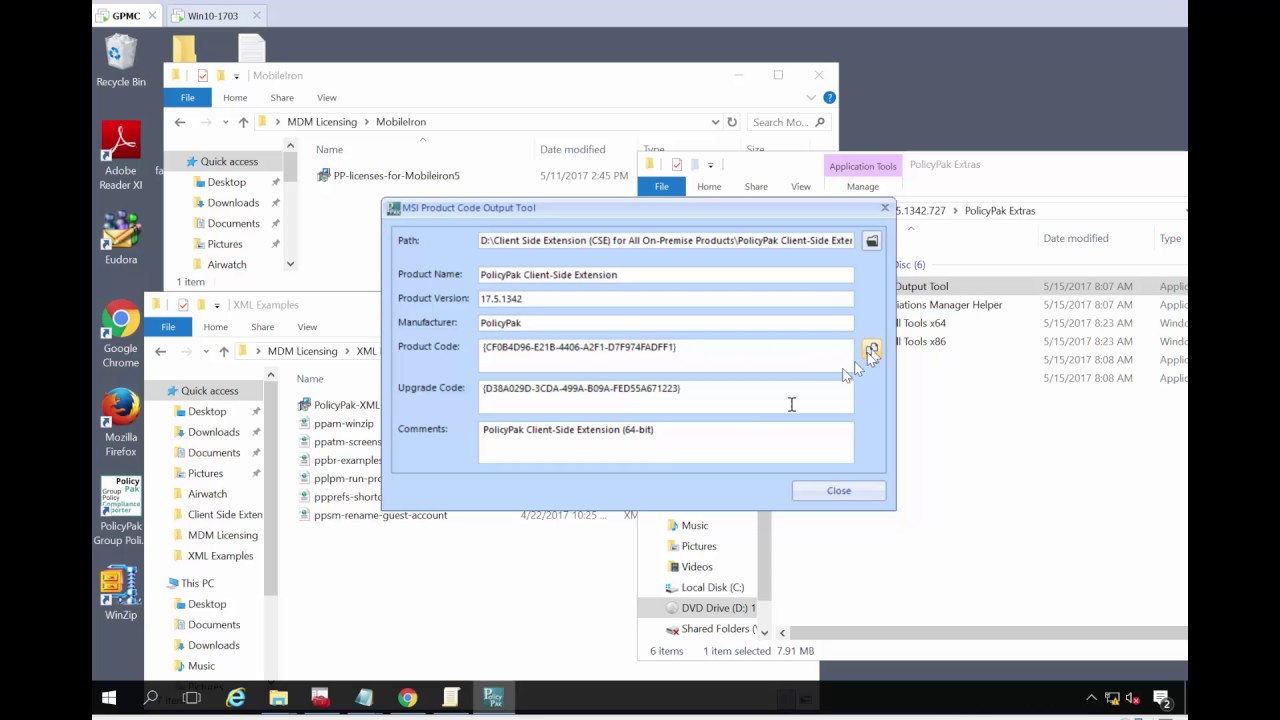Launch Internet Explorer from the taskbar
The width and height of the screenshot is (1280, 720).
(x=236, y=698)
